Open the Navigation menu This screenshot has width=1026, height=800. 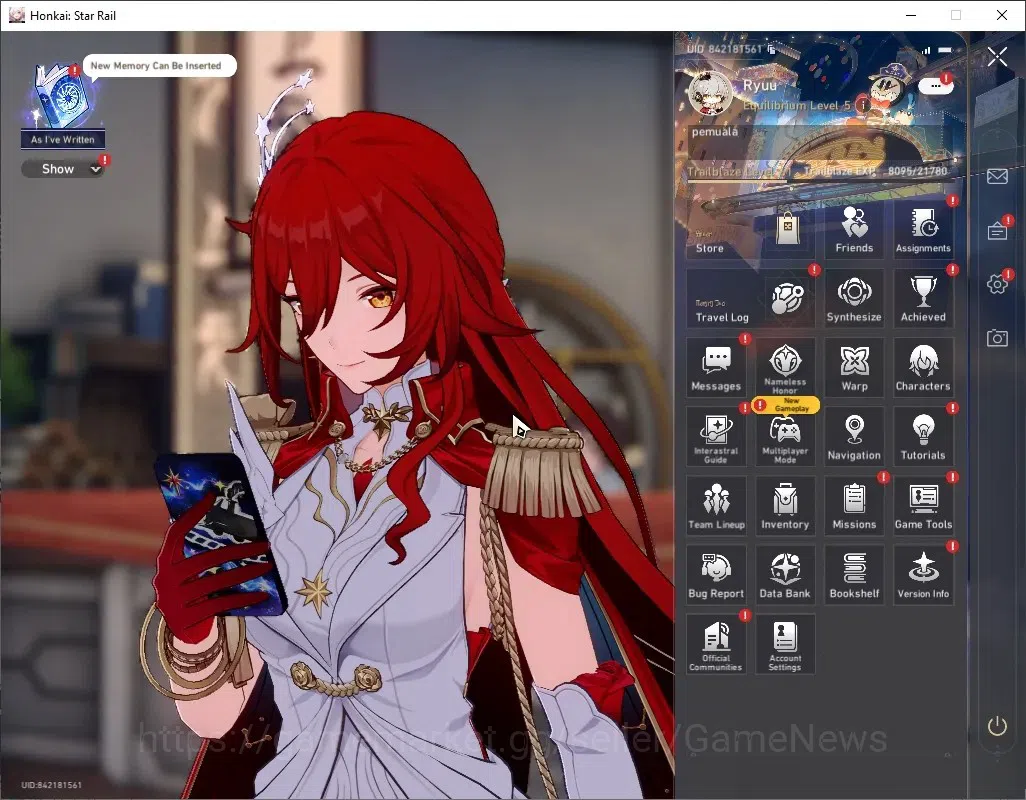[x=854, y=436]
